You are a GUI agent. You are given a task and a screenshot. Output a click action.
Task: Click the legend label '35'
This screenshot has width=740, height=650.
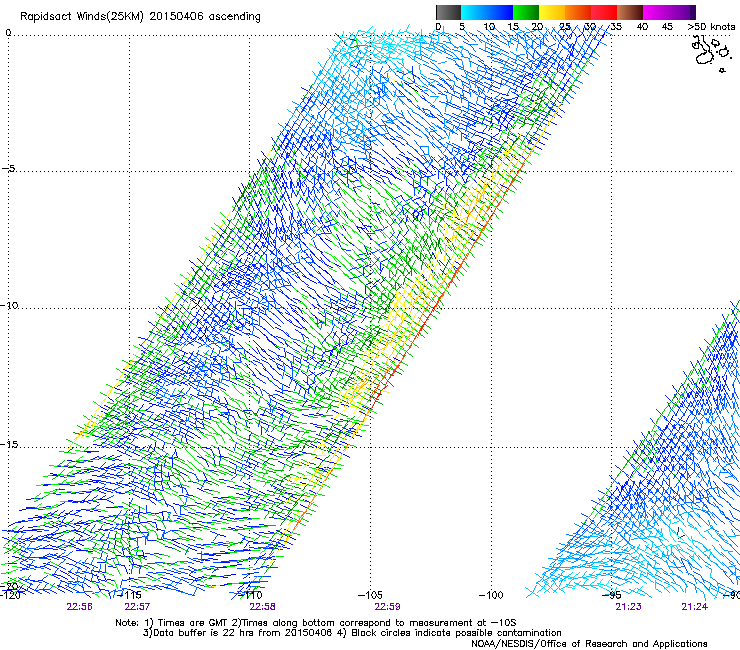click(x=616, y=27)
